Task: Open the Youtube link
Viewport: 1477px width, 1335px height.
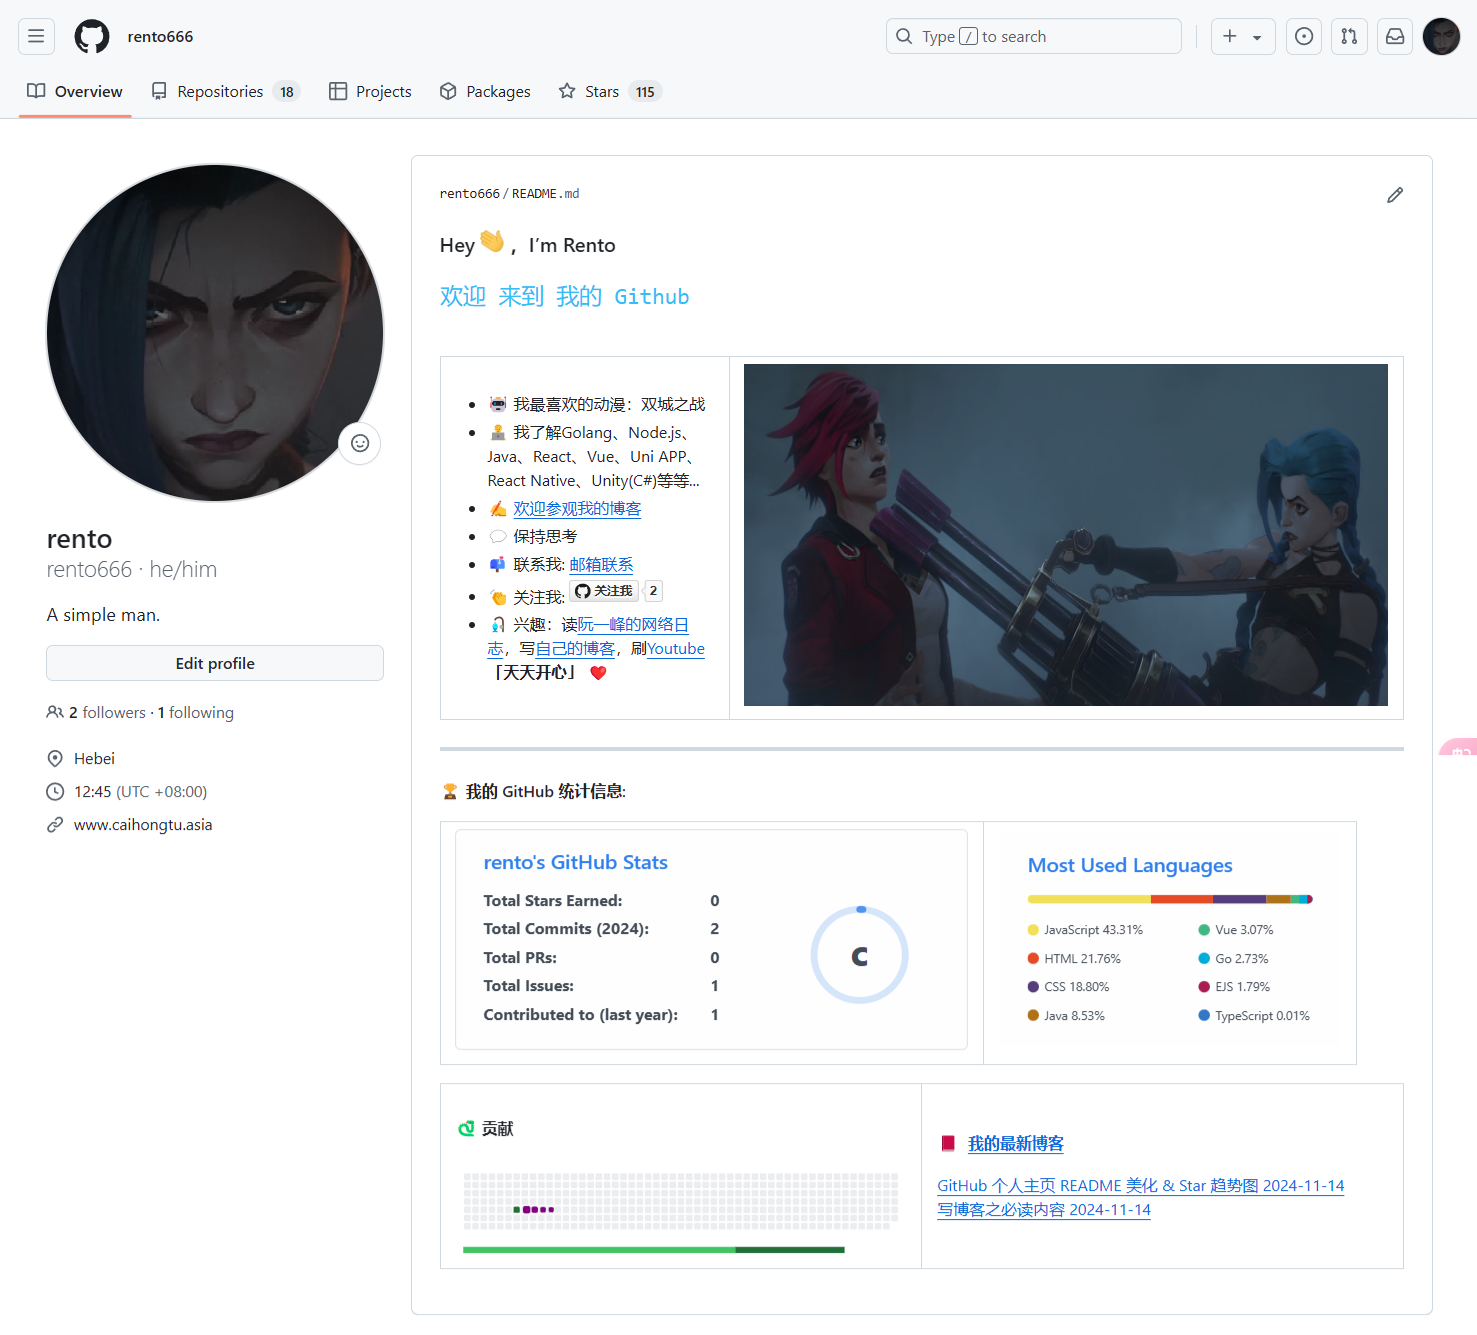Action: [x=676, y=648]
